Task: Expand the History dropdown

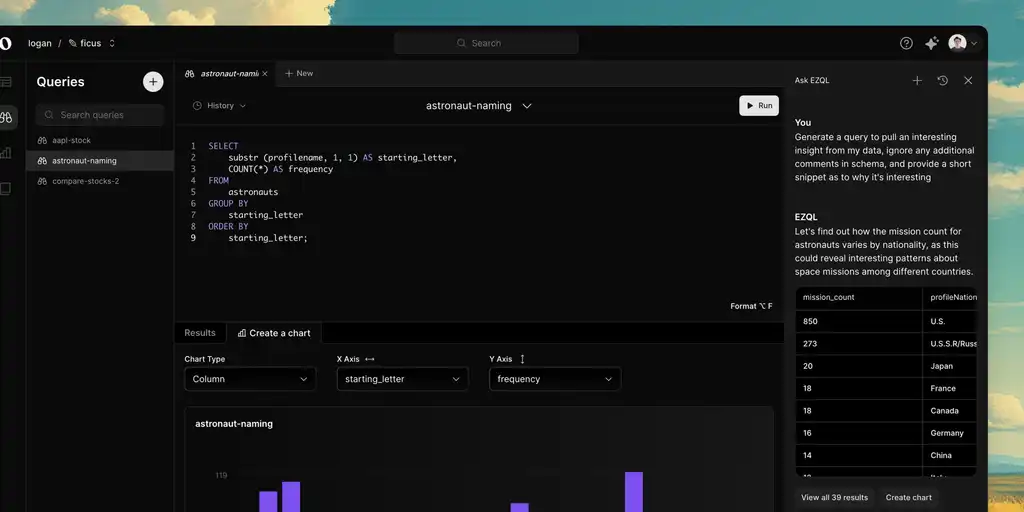Action: coord(219,105)
